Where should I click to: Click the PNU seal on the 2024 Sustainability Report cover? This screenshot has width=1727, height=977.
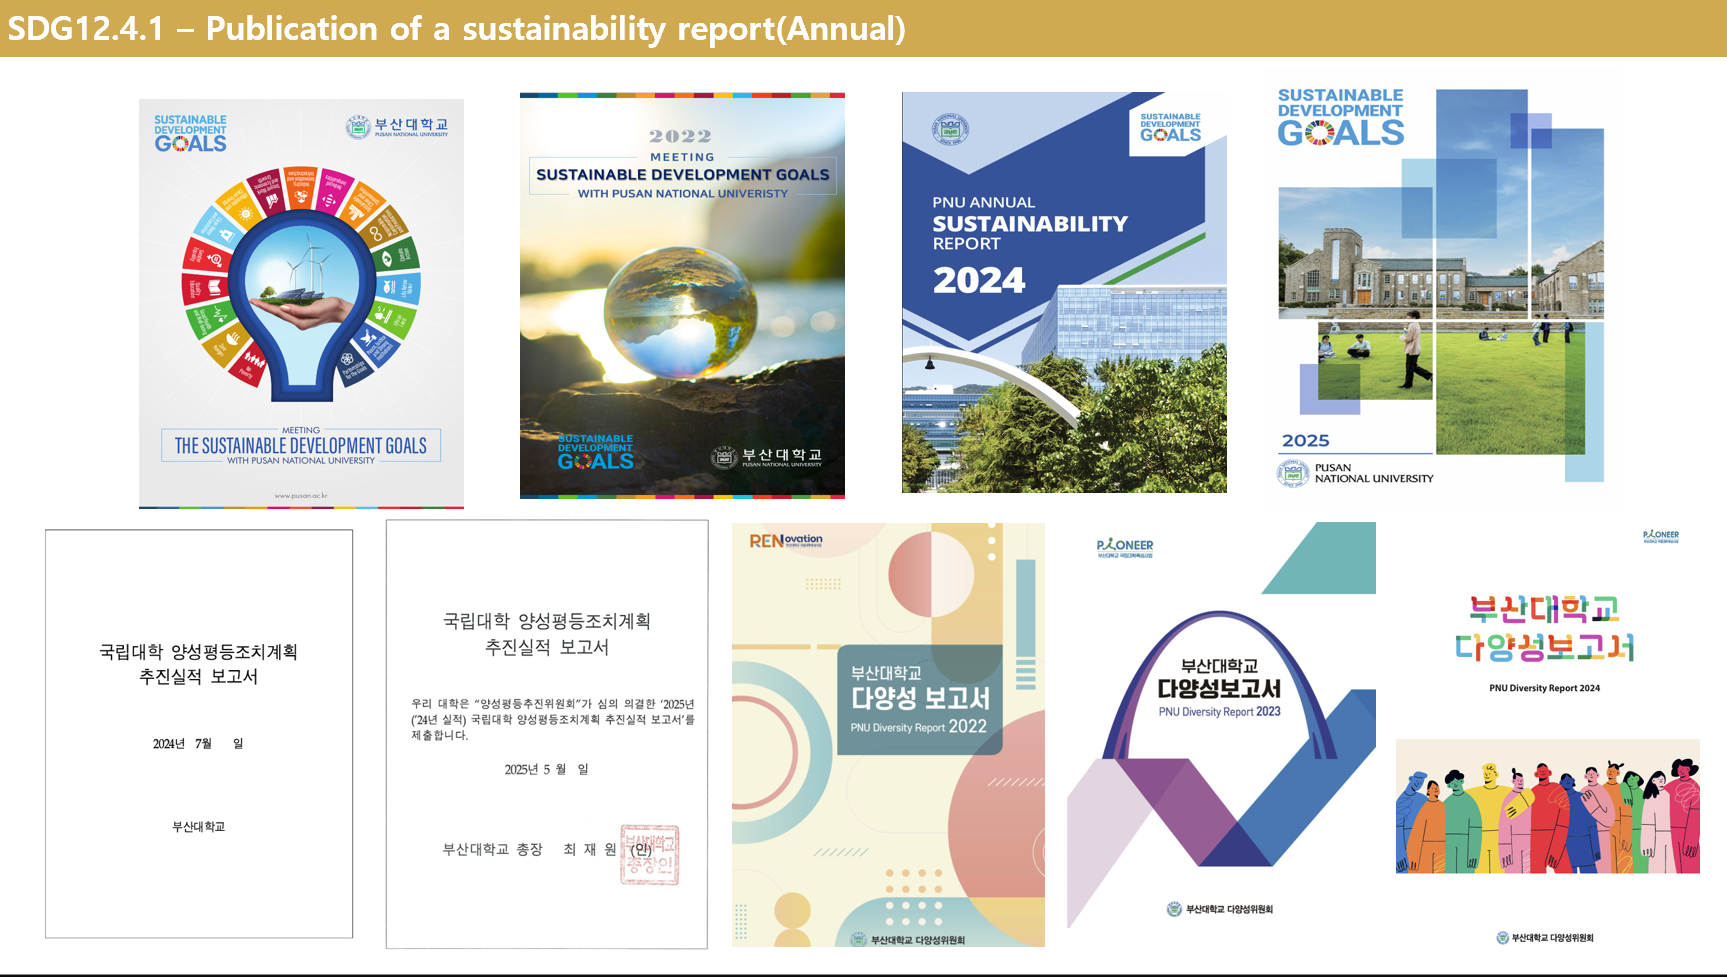949,129
